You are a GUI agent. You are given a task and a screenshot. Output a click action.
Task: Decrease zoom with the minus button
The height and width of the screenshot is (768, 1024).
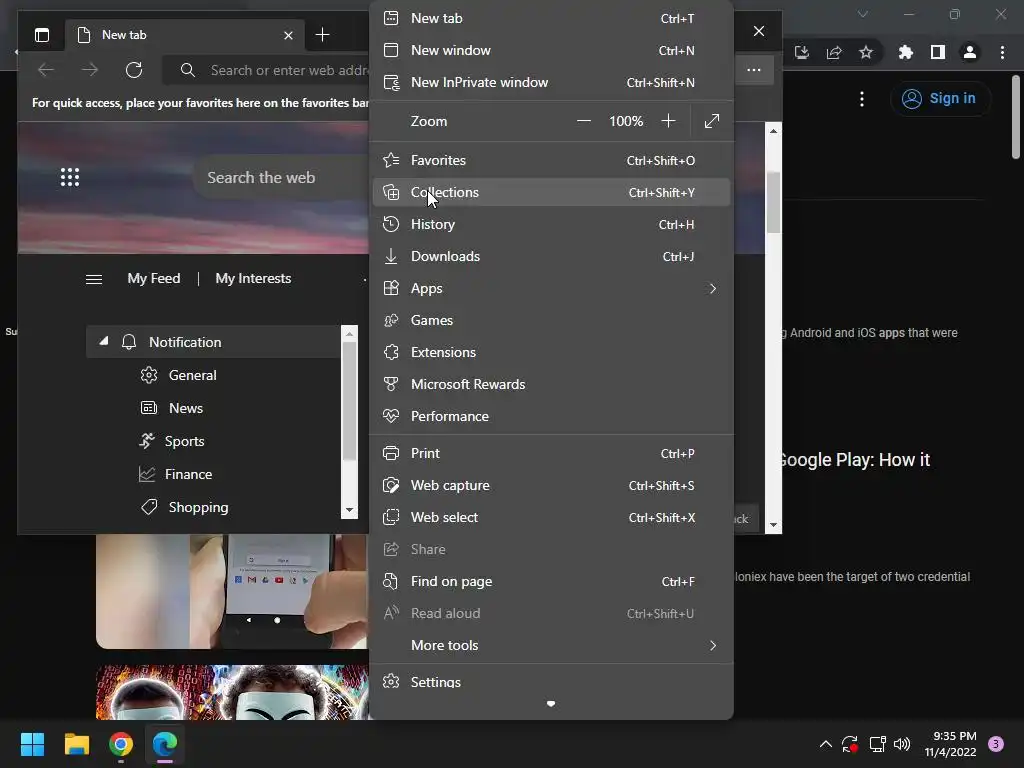(584, 121)
